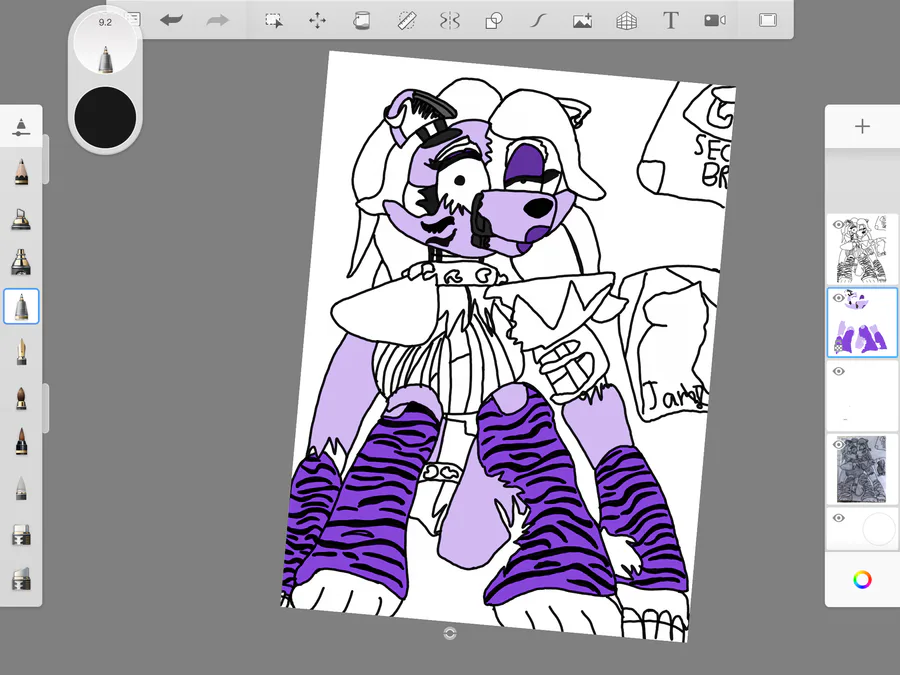The image size is (900, 675).
Task: Enable the Symmetry tool
Action: coord(450,21)
